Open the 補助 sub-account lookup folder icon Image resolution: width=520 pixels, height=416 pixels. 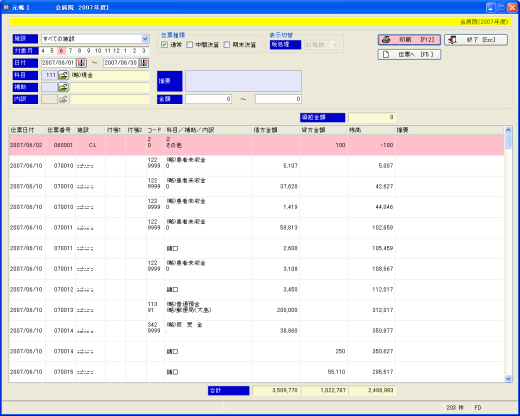pos(63,87)
